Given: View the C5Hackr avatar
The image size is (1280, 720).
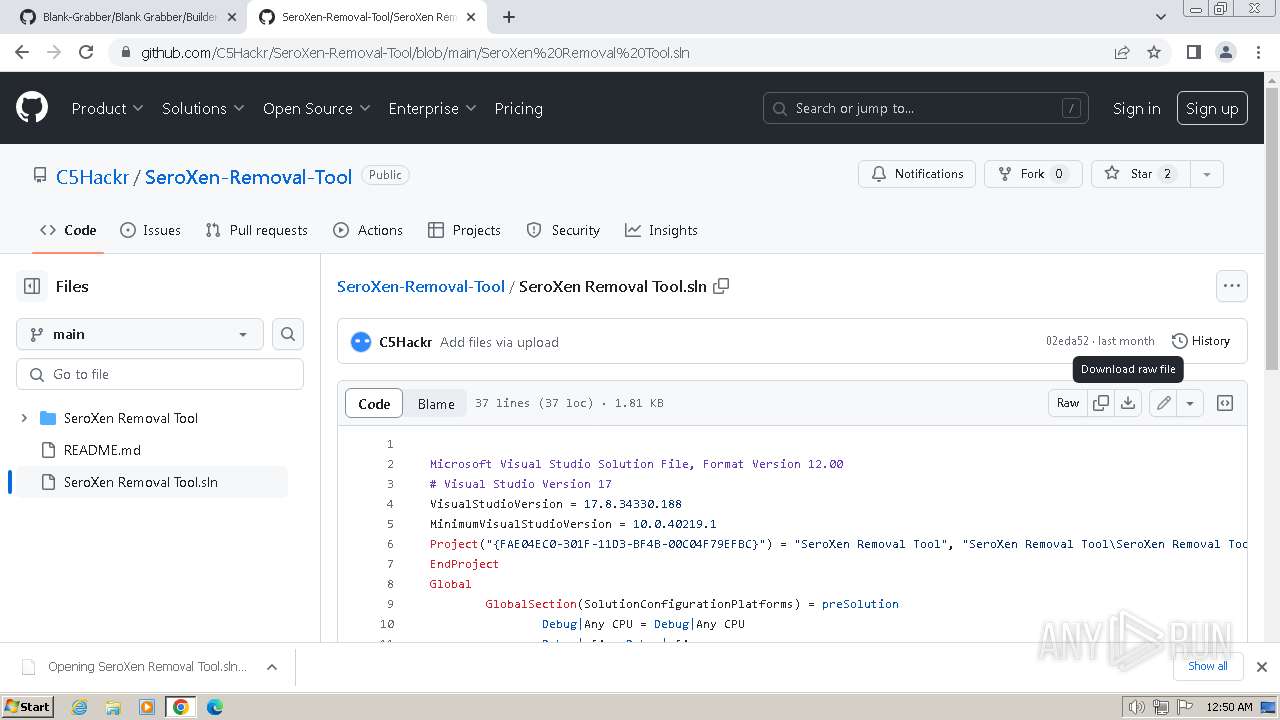Looking at the screenshot, I should pos(361,342).
